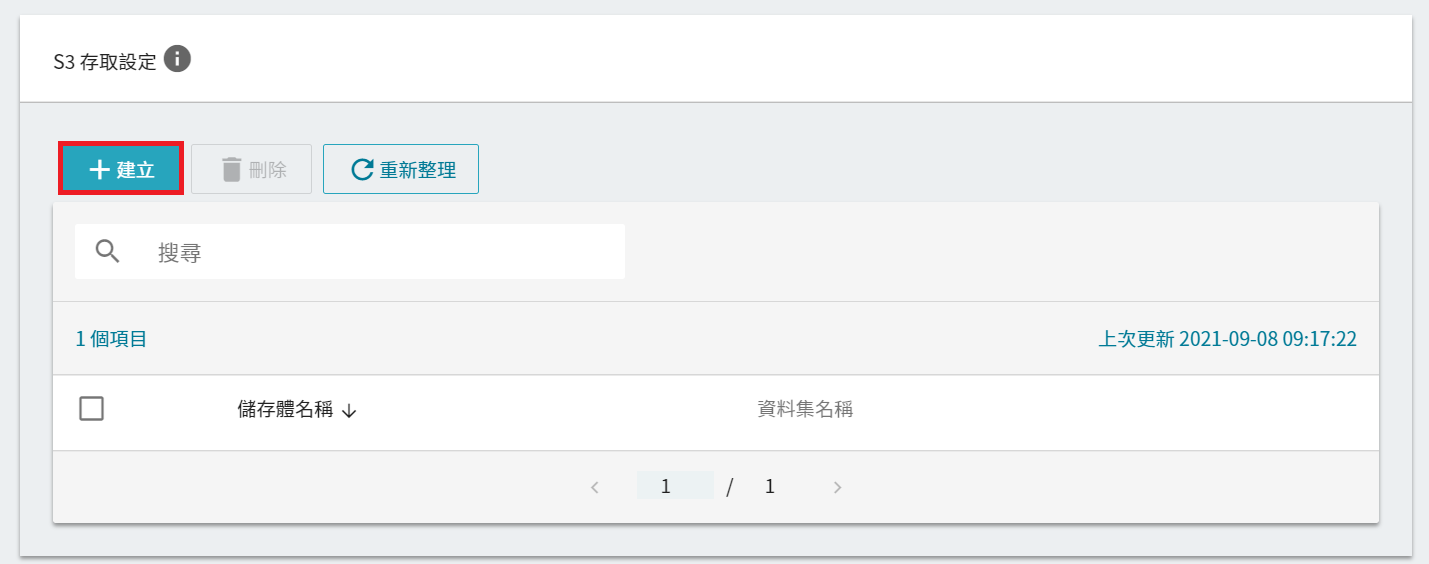This screenshot has height=564, width=1429.
Task: Click the S3 存取設定 section title
Action: coord(105,62)
